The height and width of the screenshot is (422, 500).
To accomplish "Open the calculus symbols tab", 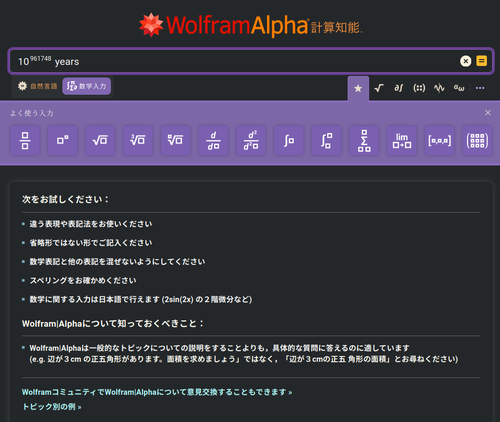I will [399, 88].
